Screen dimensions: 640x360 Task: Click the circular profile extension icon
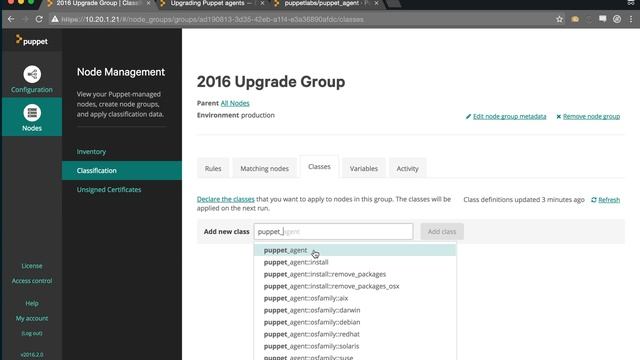[x=617, y=19]
